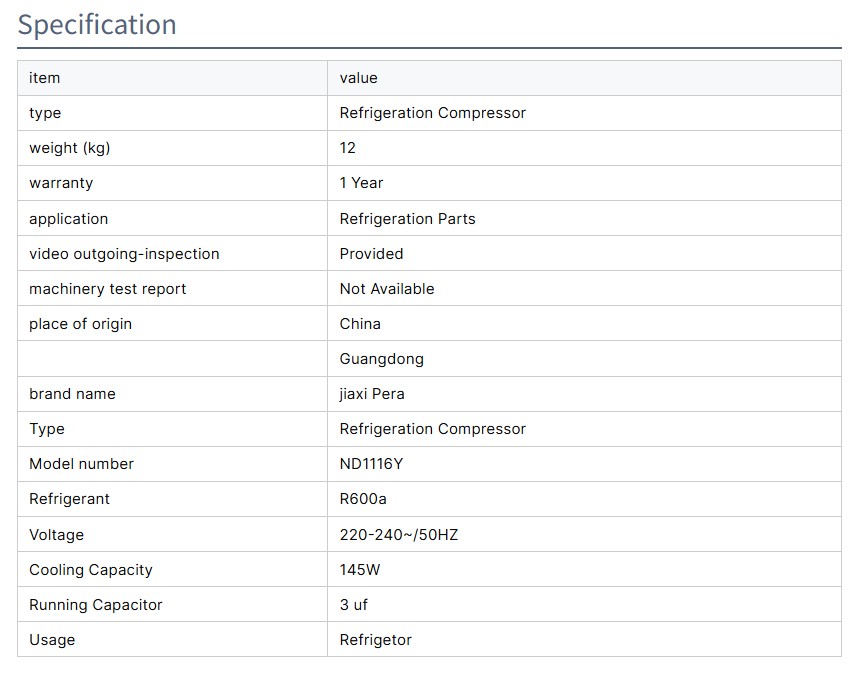Click the Running Capacitor label
Viewport: 857px width, 673px height.
click(95, 605)
